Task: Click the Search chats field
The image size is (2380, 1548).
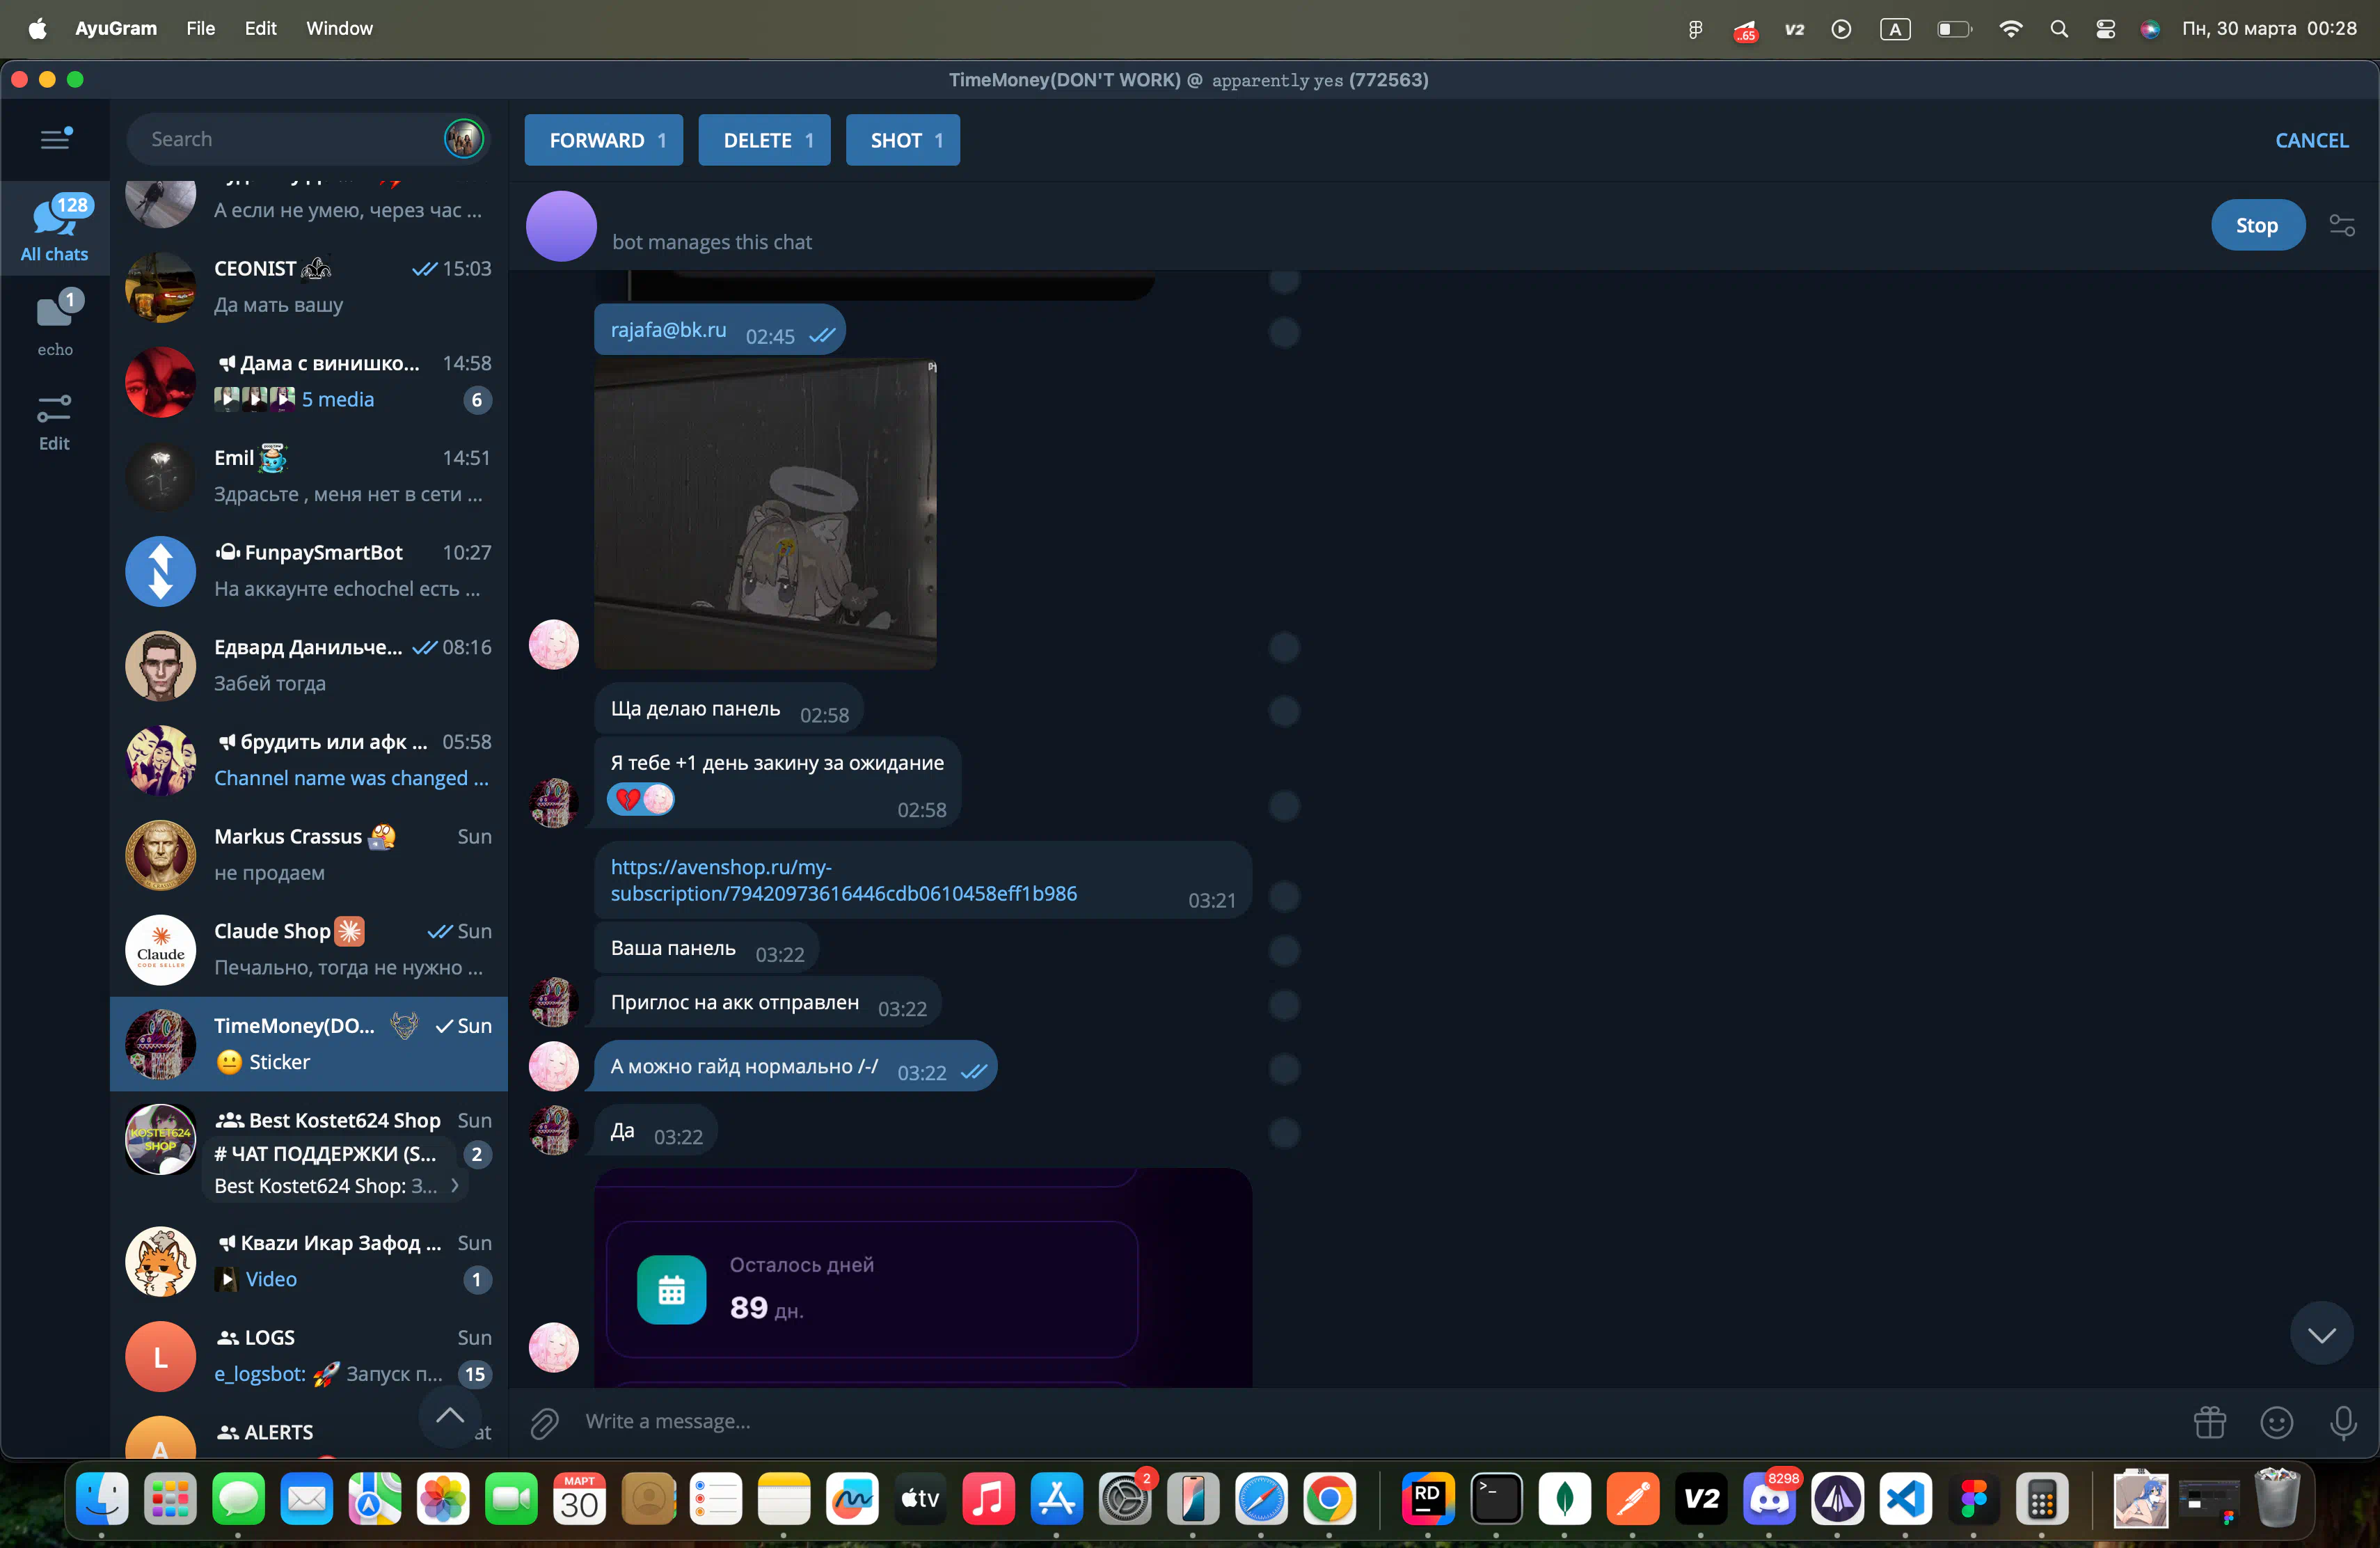Action: 290,139
